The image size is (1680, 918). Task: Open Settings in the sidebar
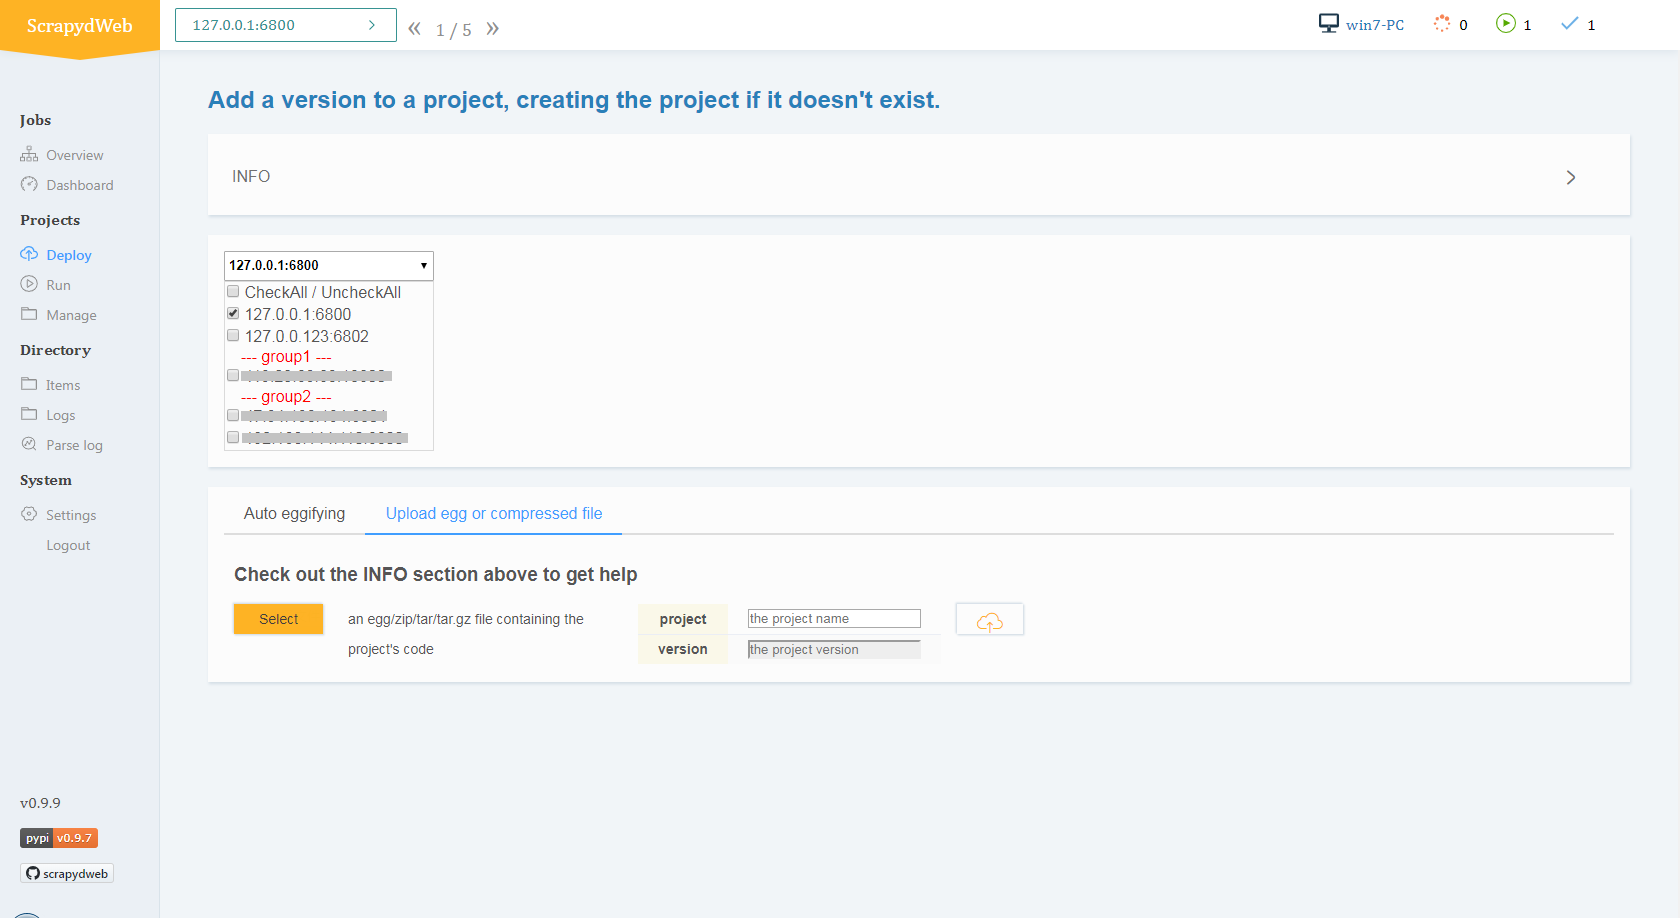pyautogui.click(x=71, y=515)
